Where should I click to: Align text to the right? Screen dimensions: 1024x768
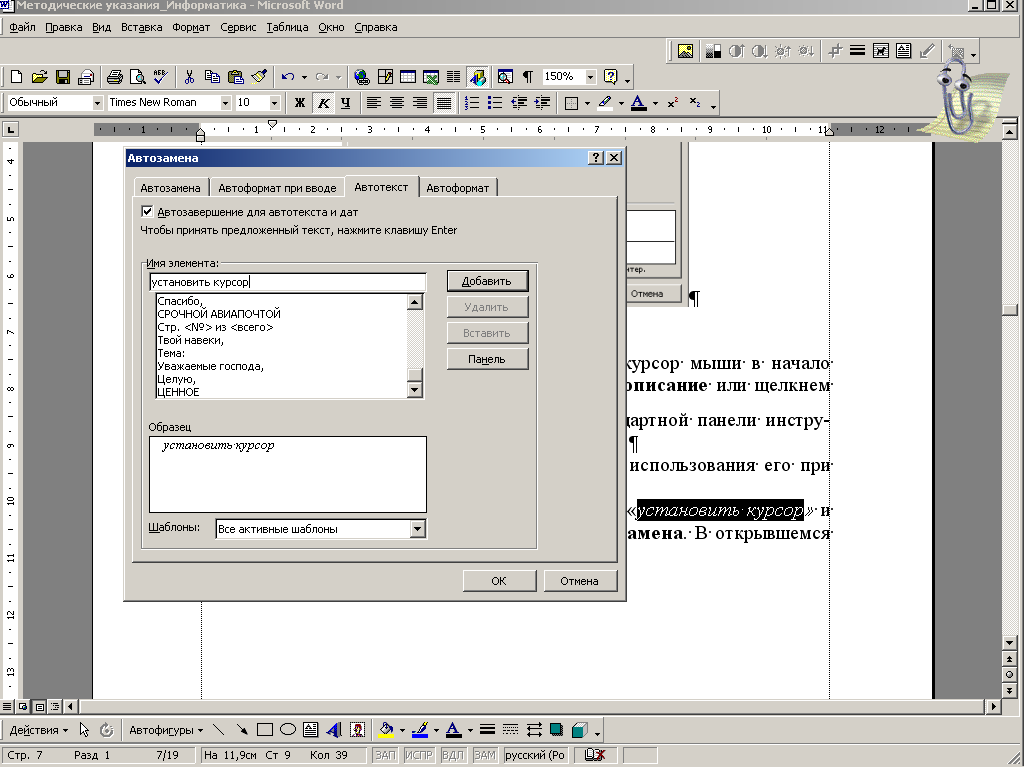(420, 103)
